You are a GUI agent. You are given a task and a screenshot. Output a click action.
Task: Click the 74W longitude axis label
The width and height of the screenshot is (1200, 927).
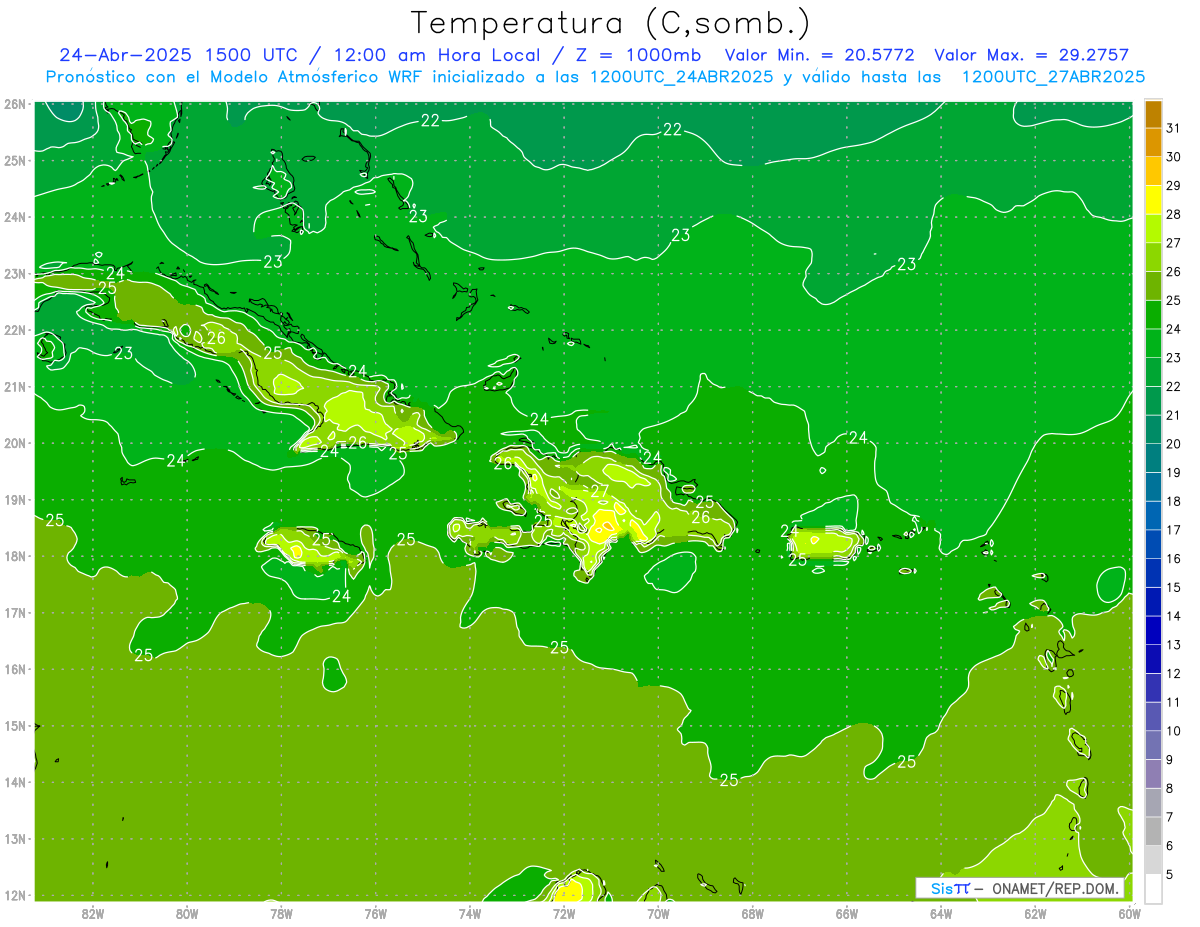(469, 913)
